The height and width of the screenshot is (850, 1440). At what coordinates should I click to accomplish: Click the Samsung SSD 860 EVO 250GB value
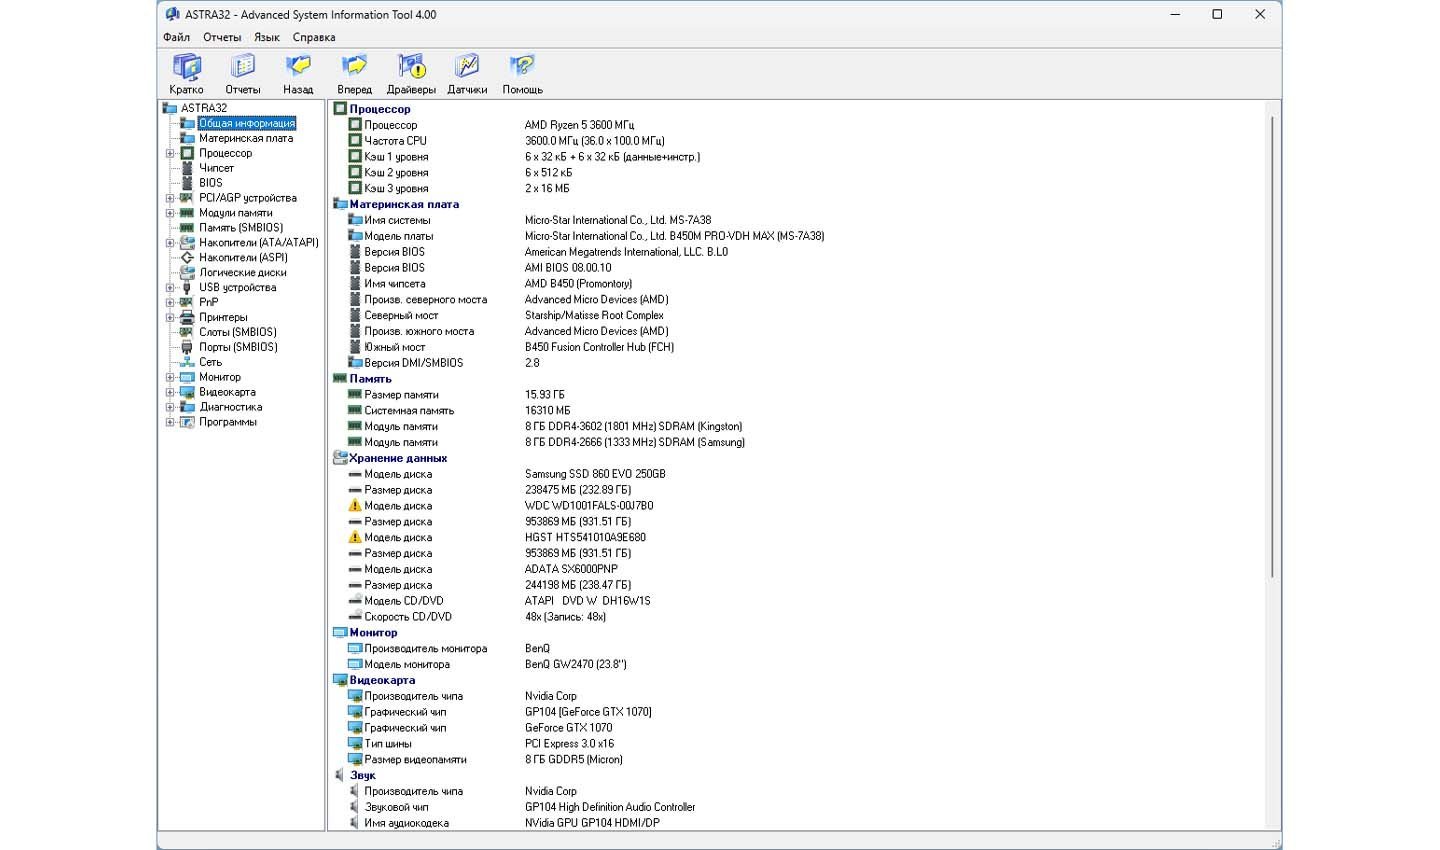[x=595, y=474]
